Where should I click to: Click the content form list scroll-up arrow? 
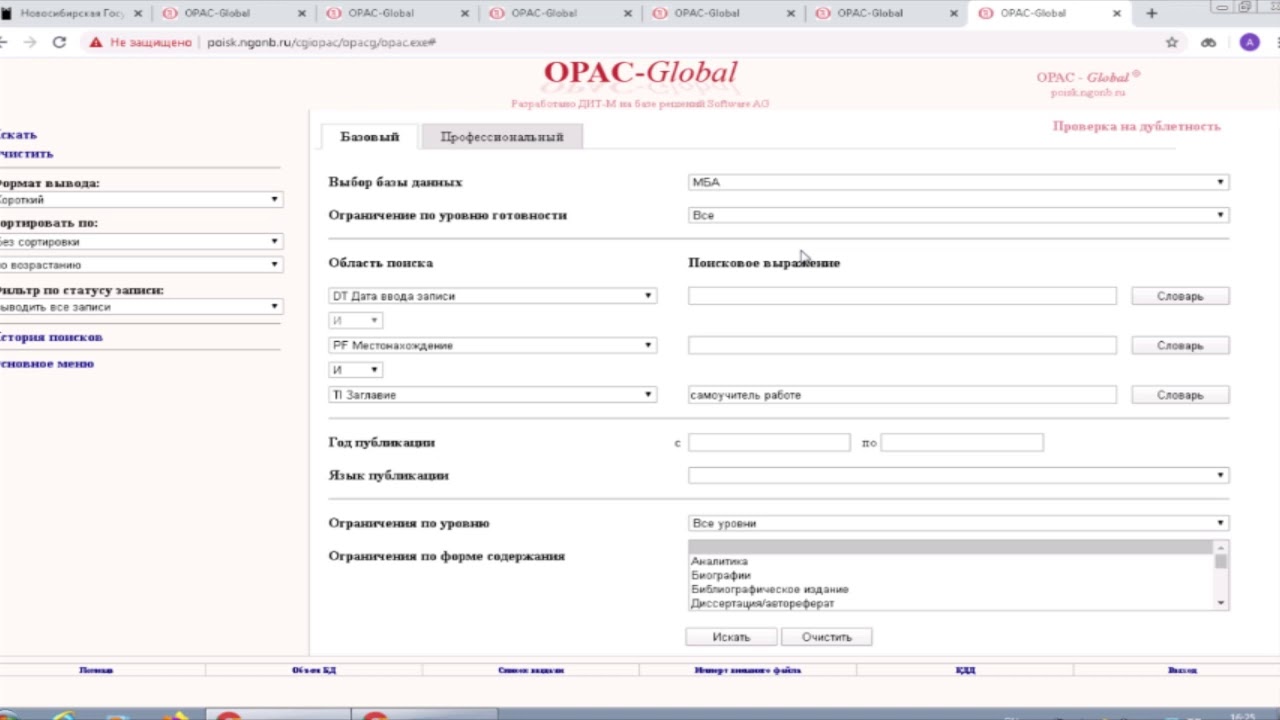tap(1221, 547)
